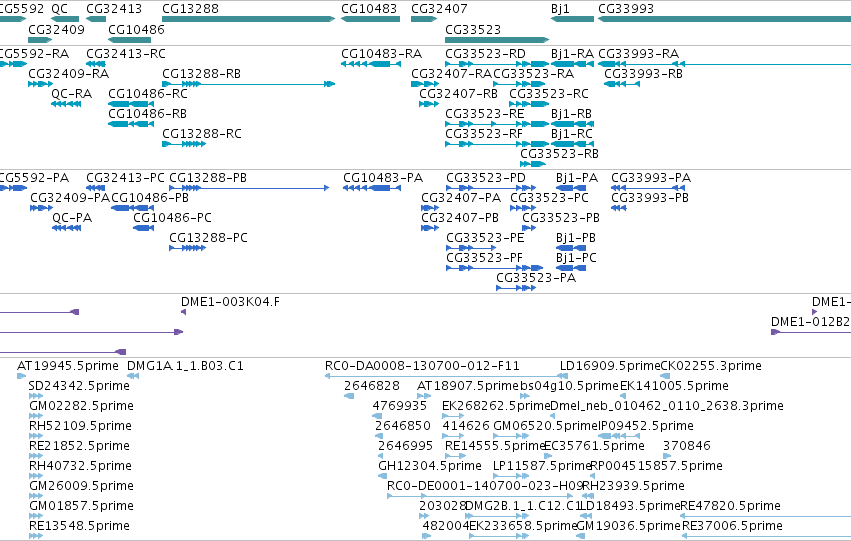
Task: Click EST GH12304.5prime
Action: (383, 476)
